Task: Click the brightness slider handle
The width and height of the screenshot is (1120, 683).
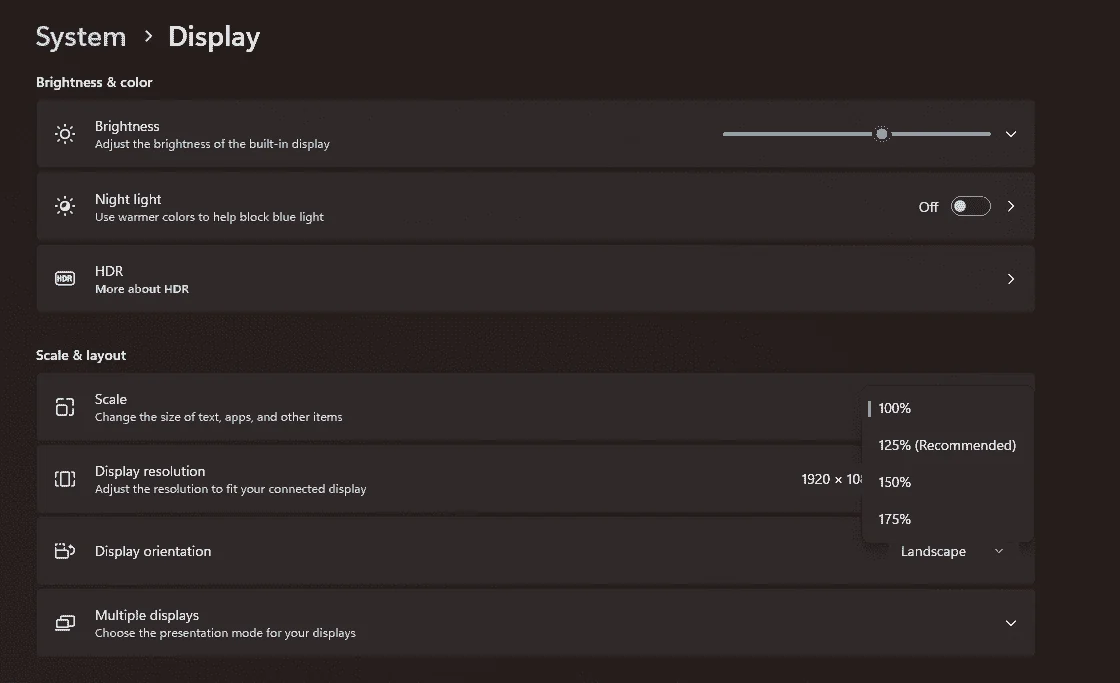Action: (882, 134)
